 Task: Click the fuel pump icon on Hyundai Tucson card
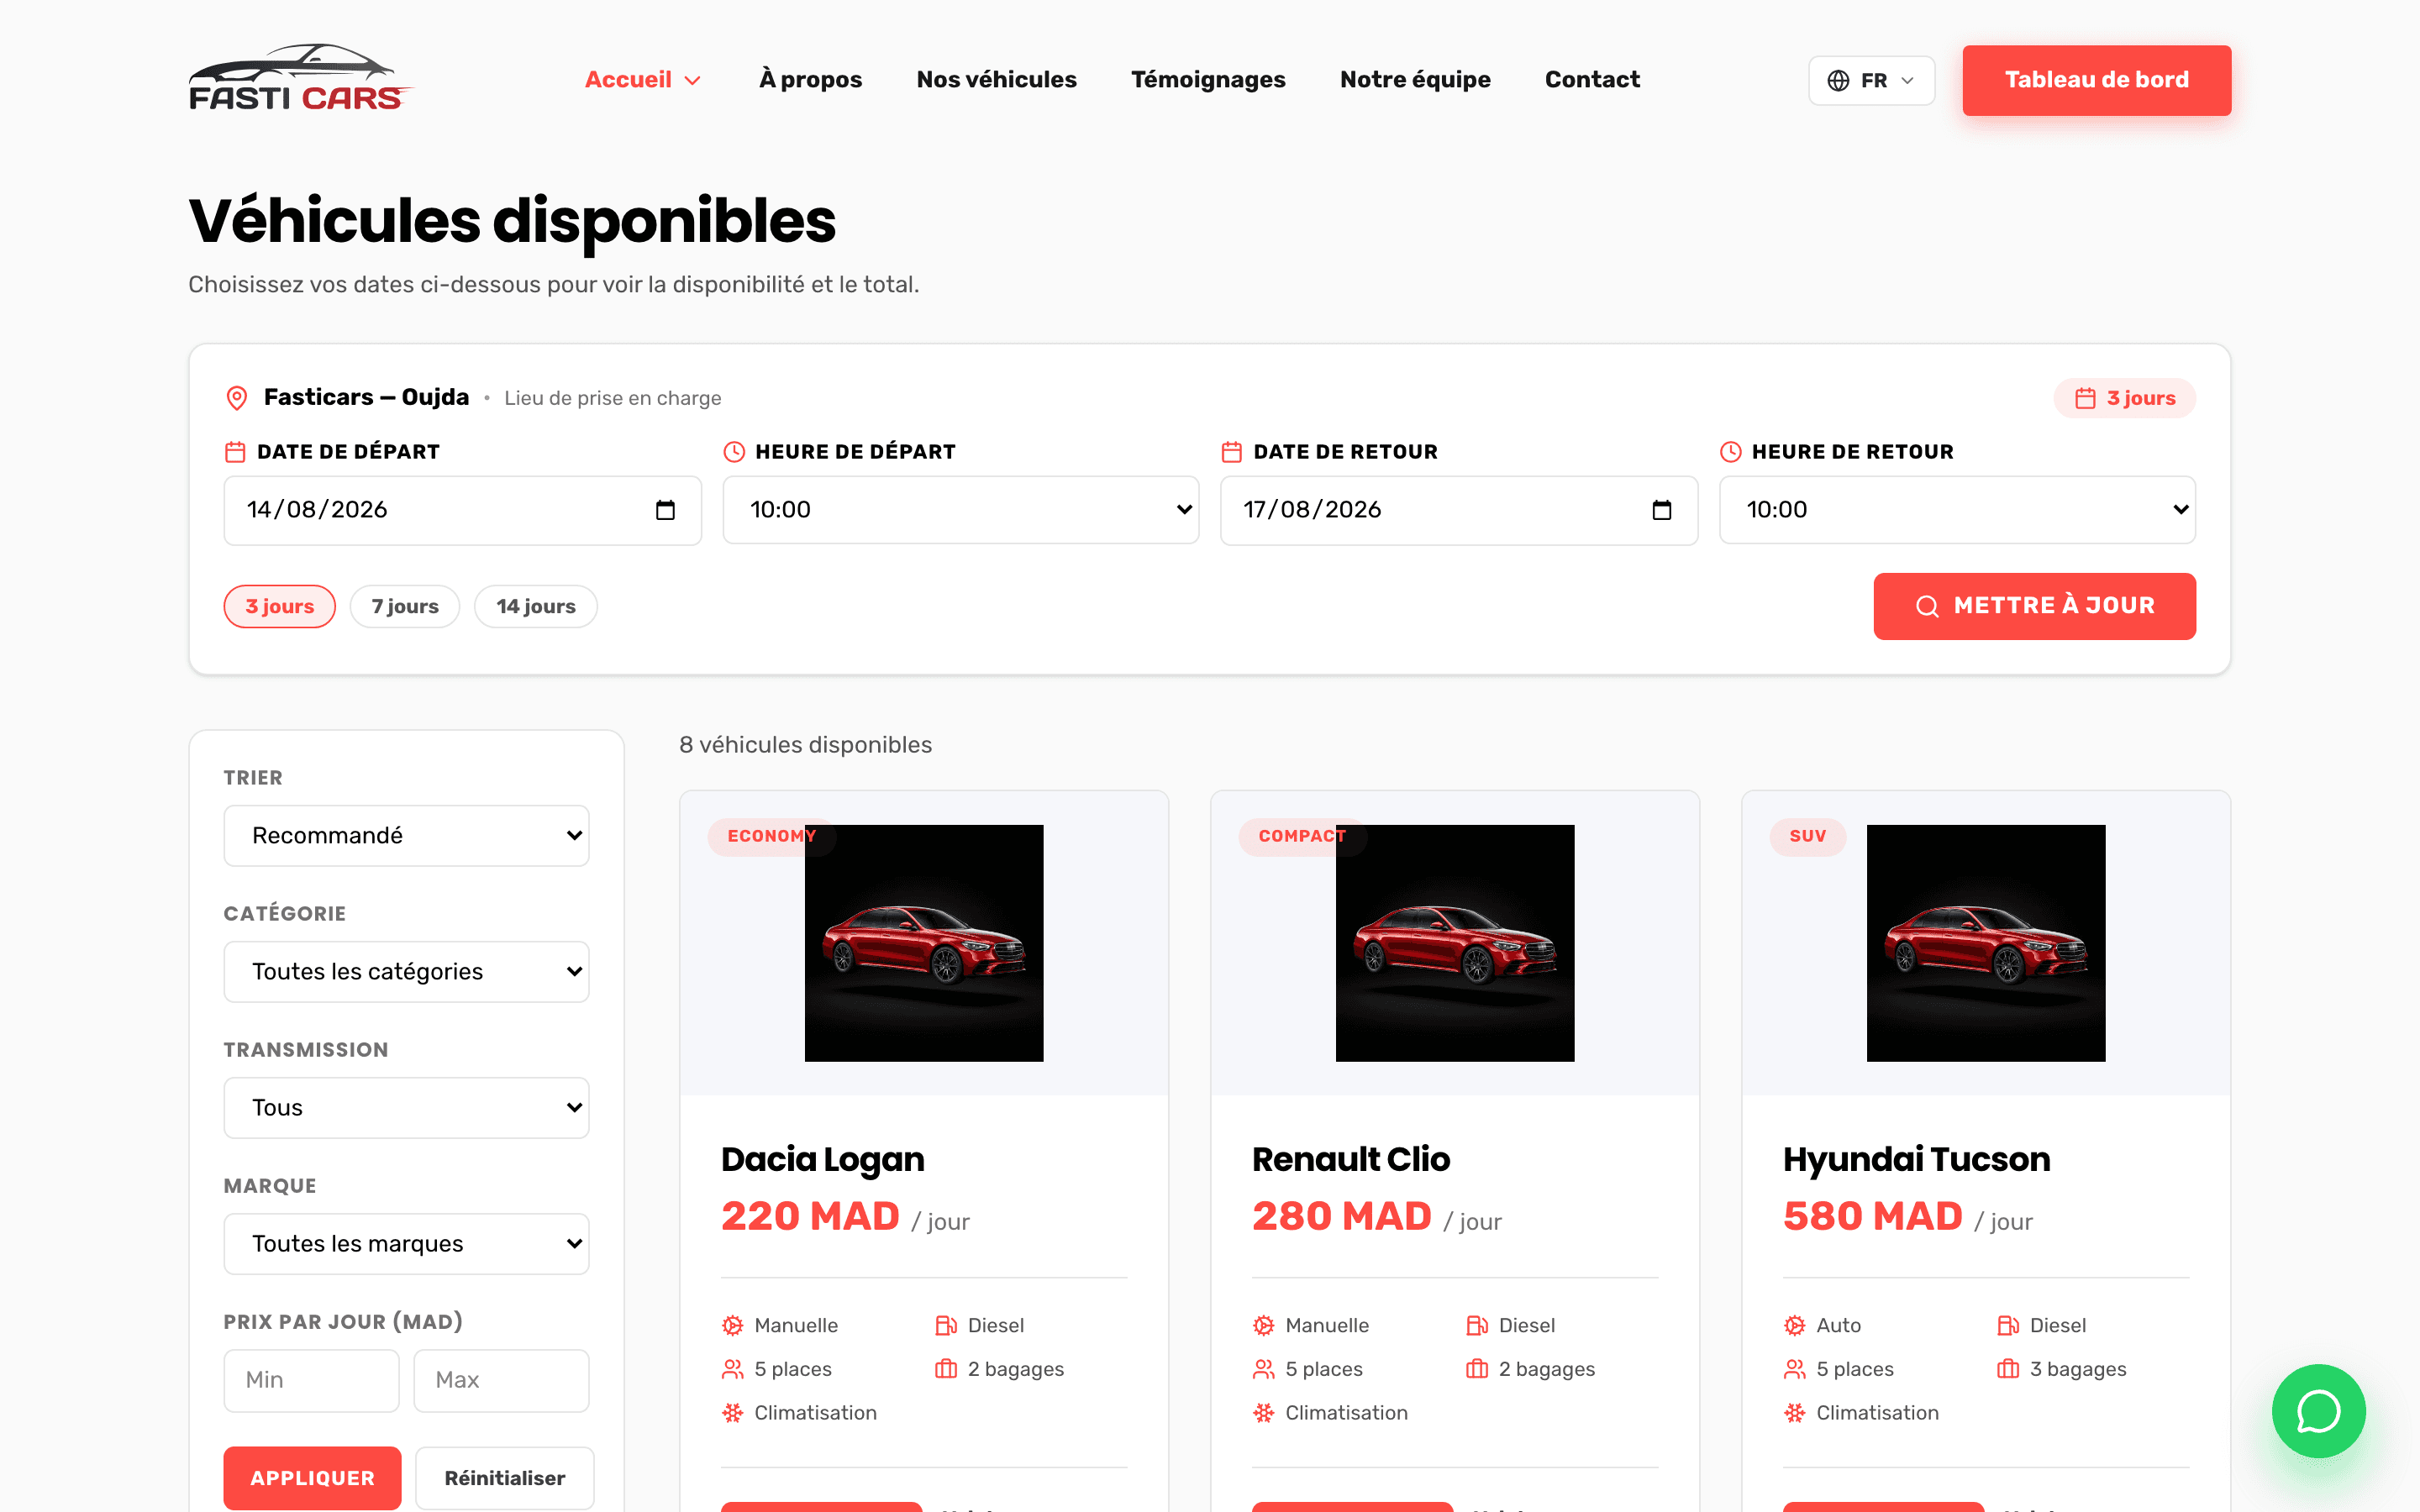(2008, 1326)
